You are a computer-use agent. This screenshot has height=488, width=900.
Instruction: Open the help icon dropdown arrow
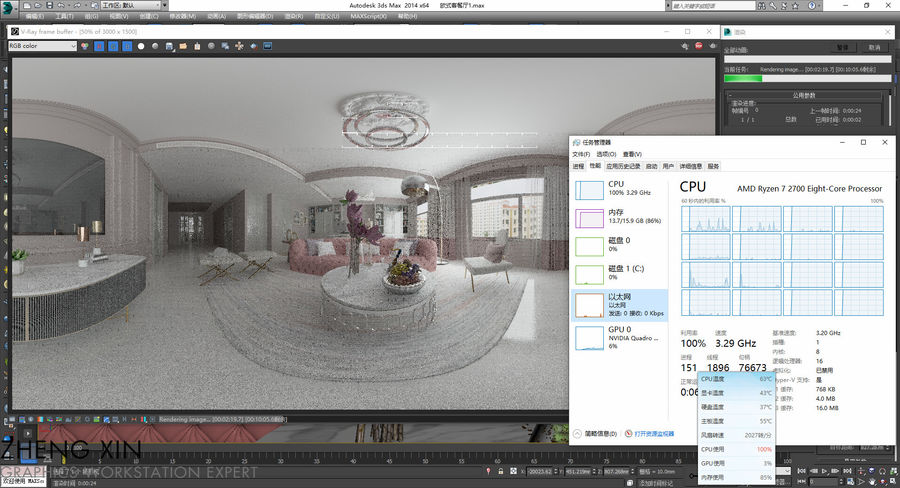pos(819,6)
